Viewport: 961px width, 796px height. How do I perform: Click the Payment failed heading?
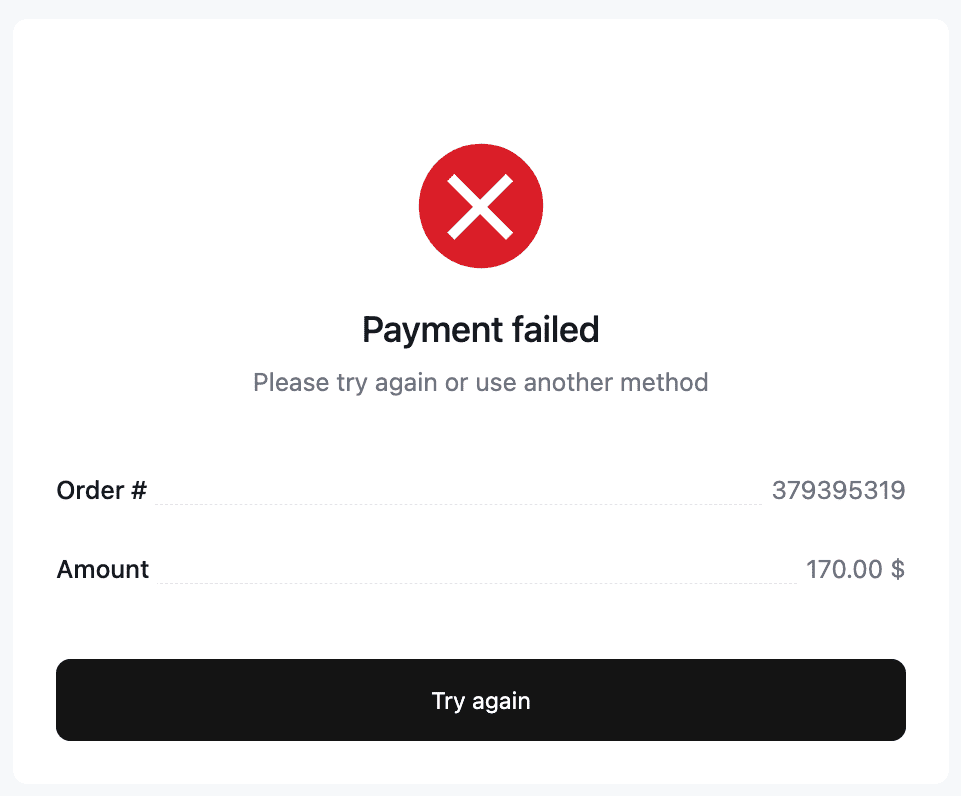coord(481,329)
